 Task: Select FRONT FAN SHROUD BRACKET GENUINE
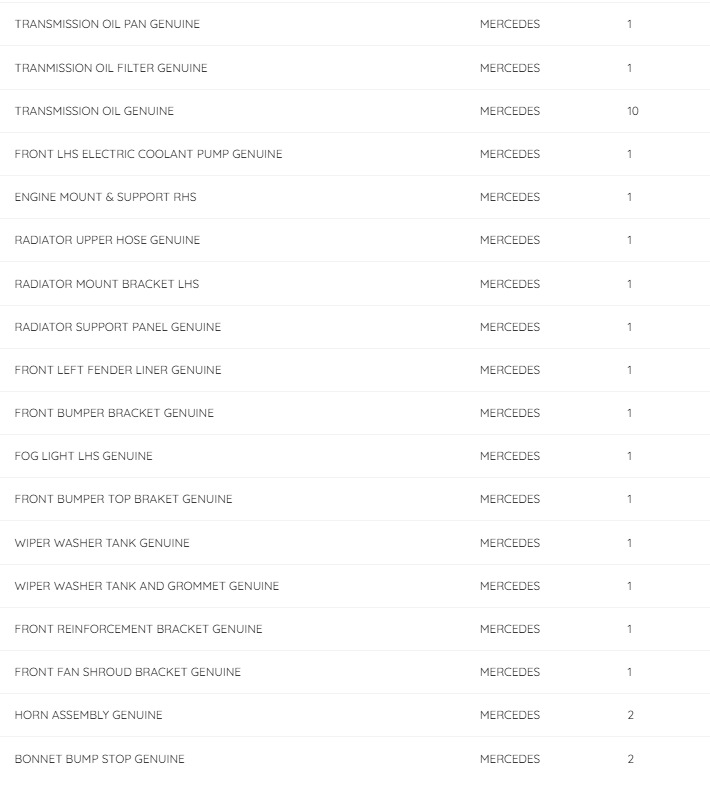128,672
